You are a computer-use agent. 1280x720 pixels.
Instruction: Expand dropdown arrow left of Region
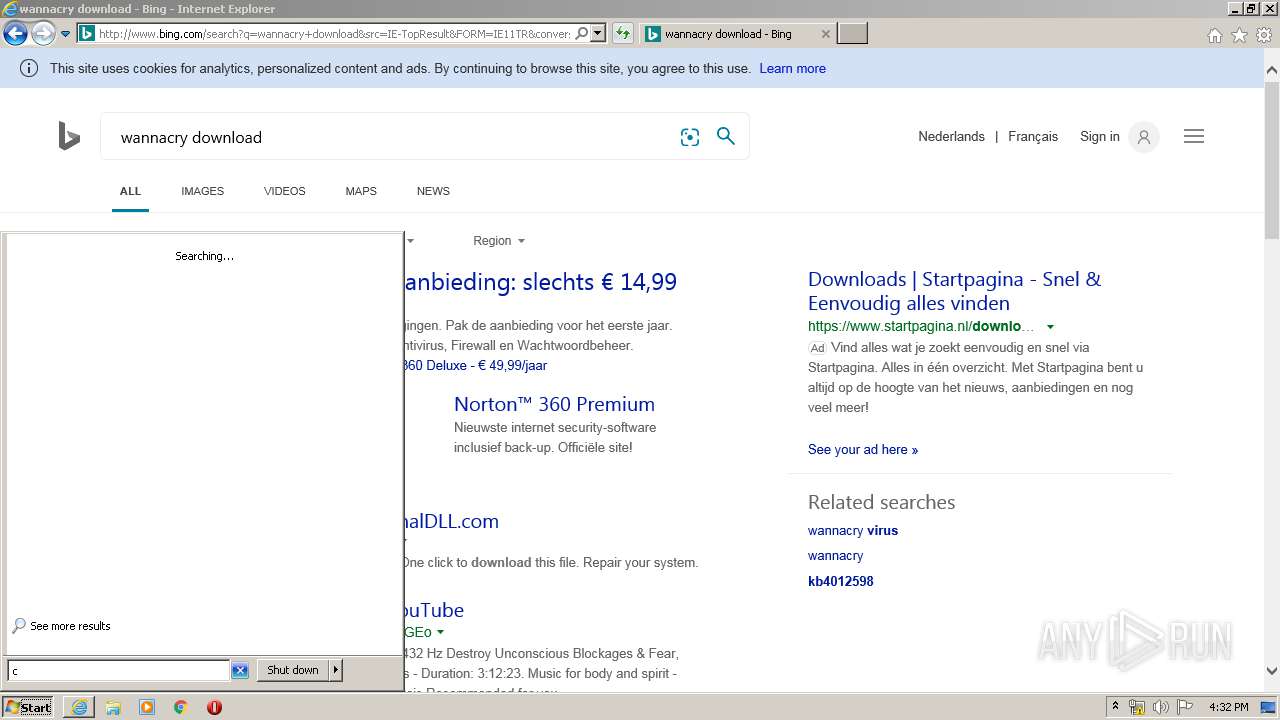[x=410, y=241]
